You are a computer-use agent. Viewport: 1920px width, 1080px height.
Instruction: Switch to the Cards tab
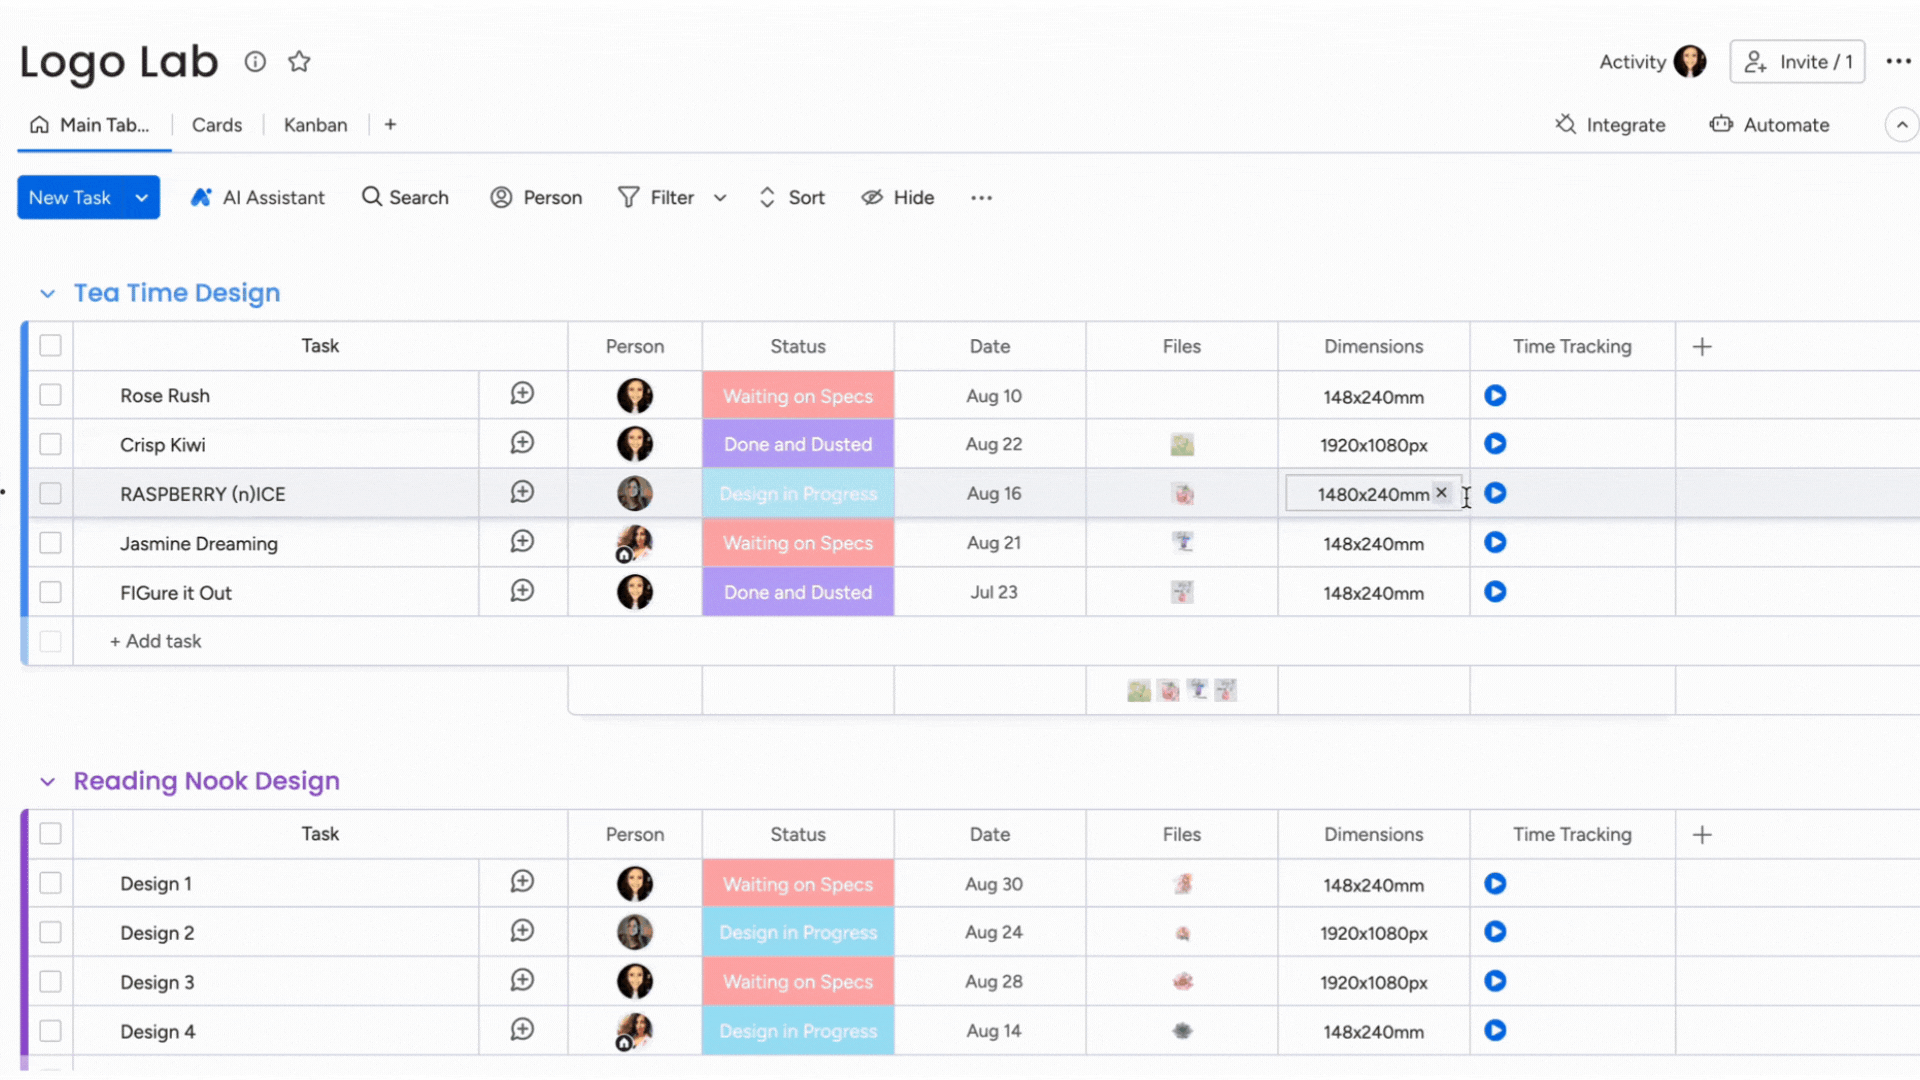click(x=216, y=123)
